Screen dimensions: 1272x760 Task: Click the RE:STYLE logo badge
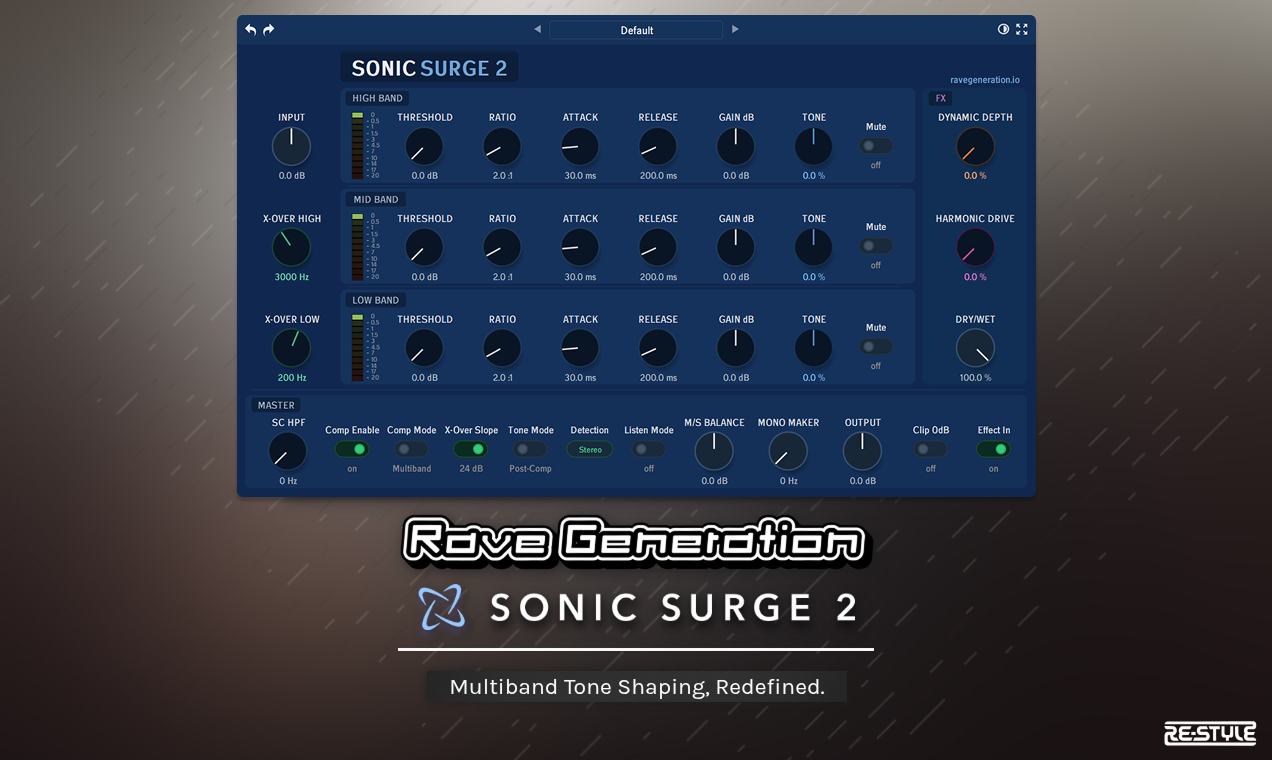[x=1209, y=733]
